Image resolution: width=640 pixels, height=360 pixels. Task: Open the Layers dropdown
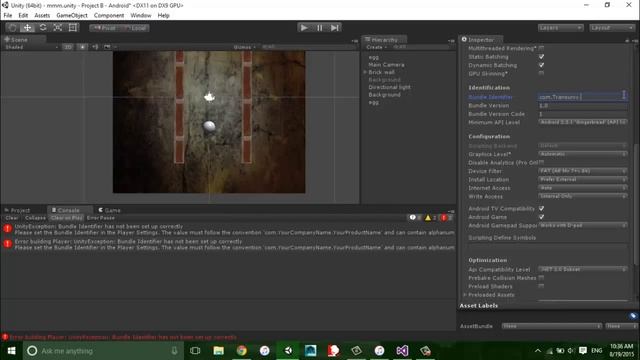560,28
